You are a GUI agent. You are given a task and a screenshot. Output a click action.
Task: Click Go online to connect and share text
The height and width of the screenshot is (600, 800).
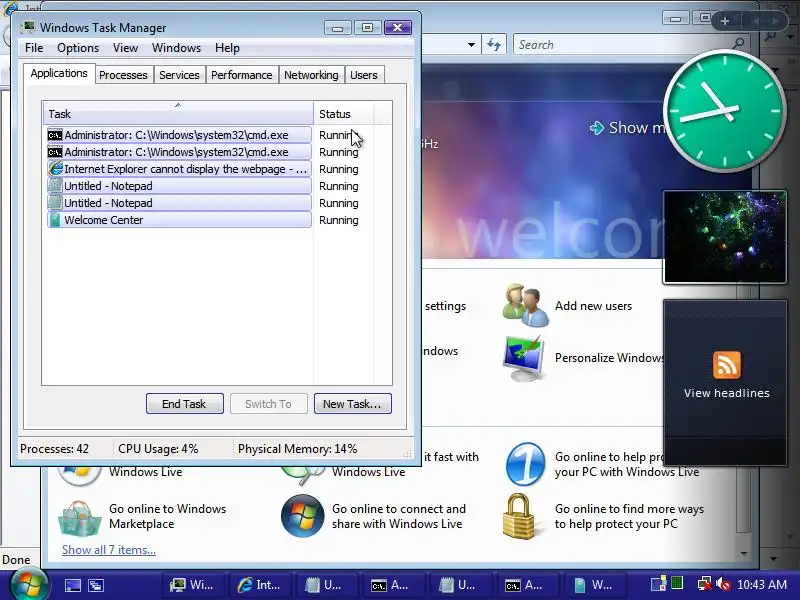click(398, 516)
